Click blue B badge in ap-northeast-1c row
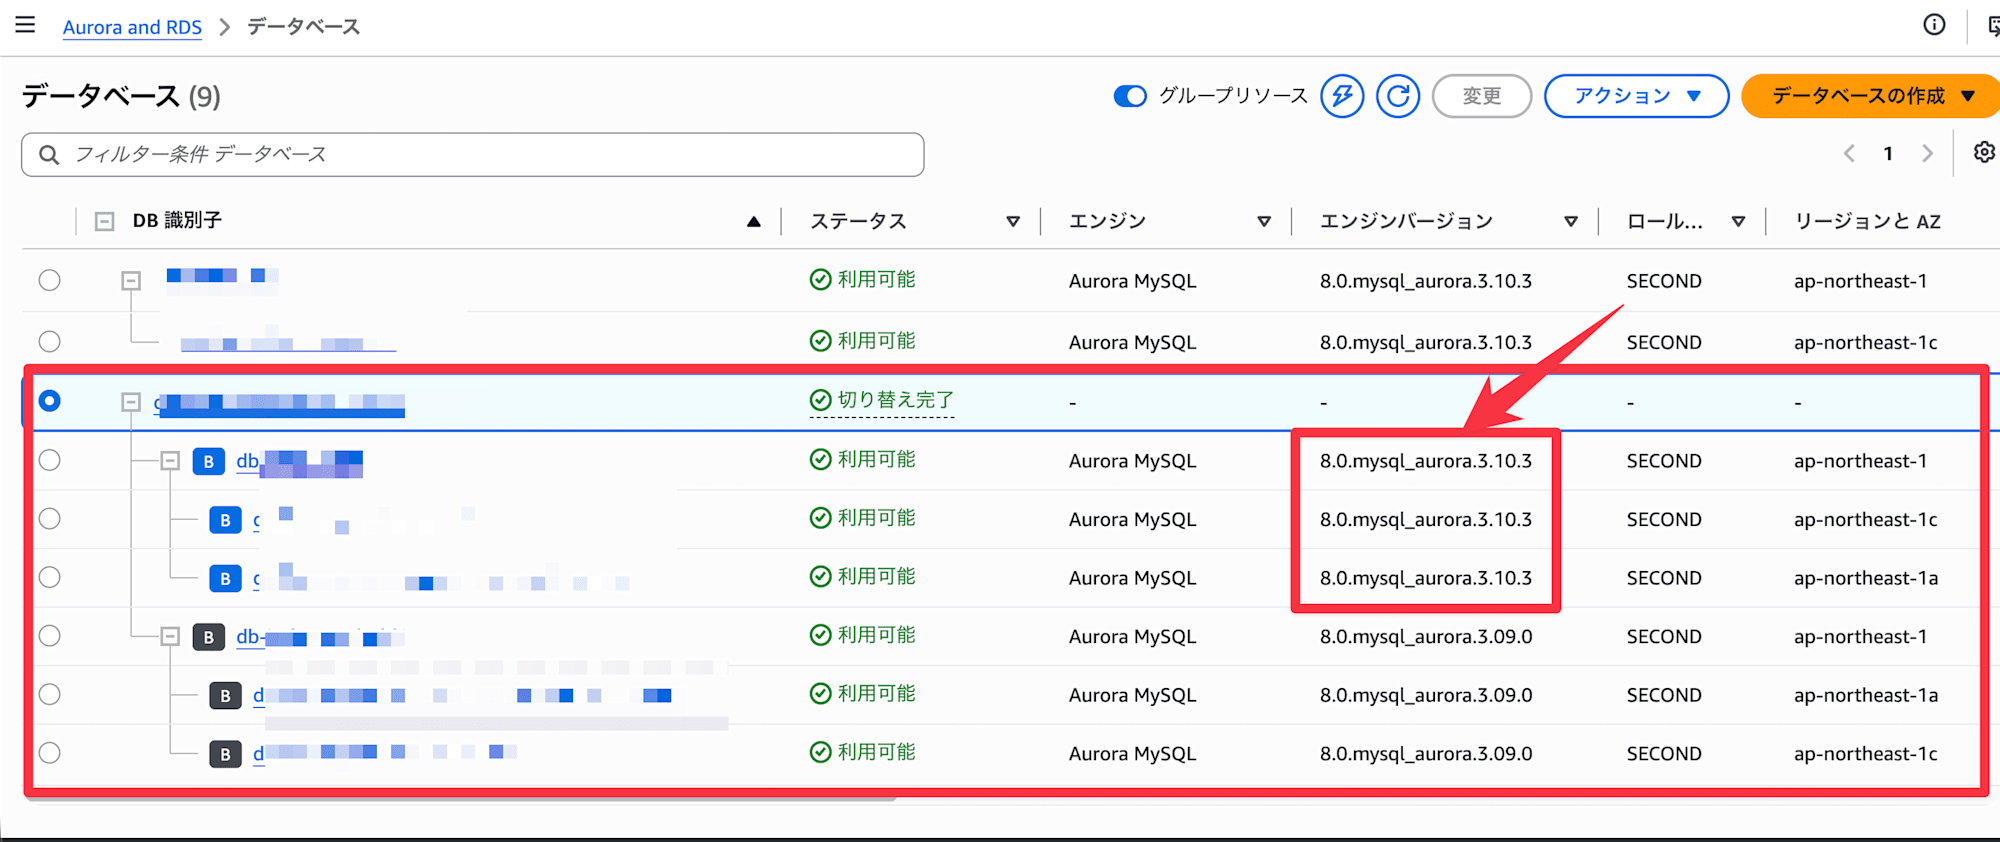The height and width of the screenshot is (842, 2000). [225, 520]
